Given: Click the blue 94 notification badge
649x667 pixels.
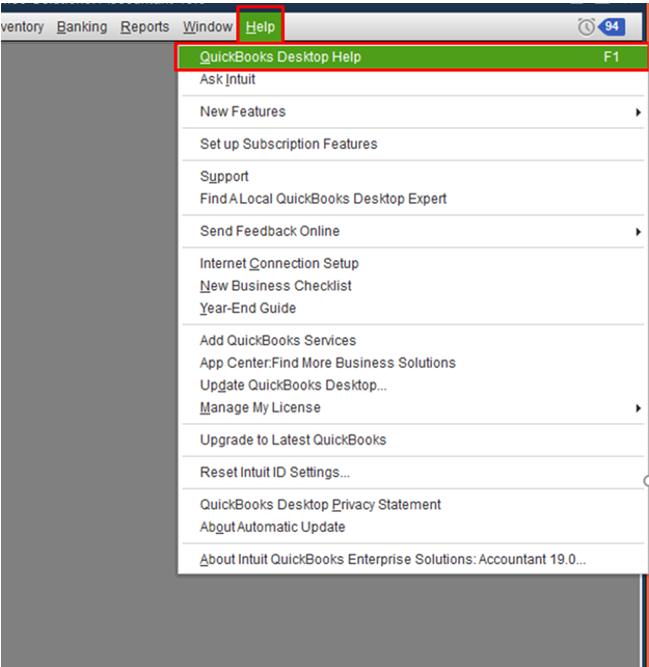Looking at the screenshot, I should tap(612, 27).
